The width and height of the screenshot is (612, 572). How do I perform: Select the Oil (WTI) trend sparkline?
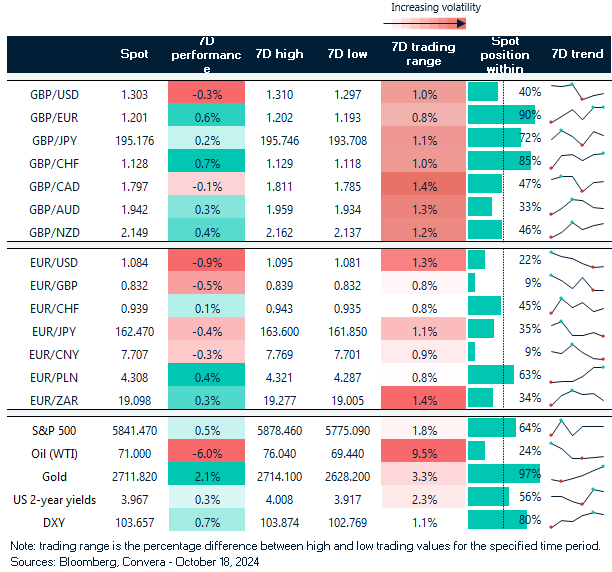(x=577, y=451)
